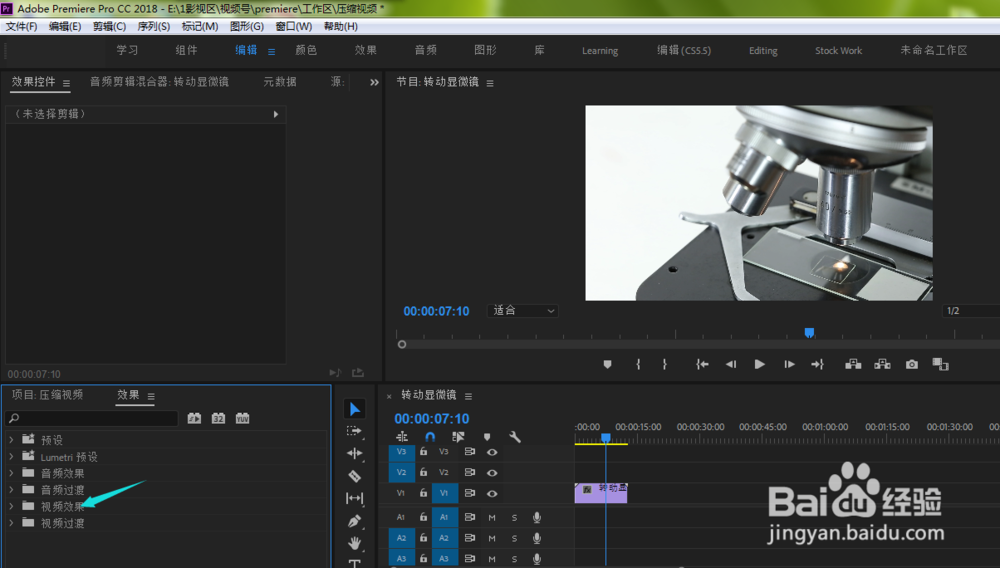Mute audio track A1
The image size is (1000, 568).
pyautogui.click(x=492, y=518)
